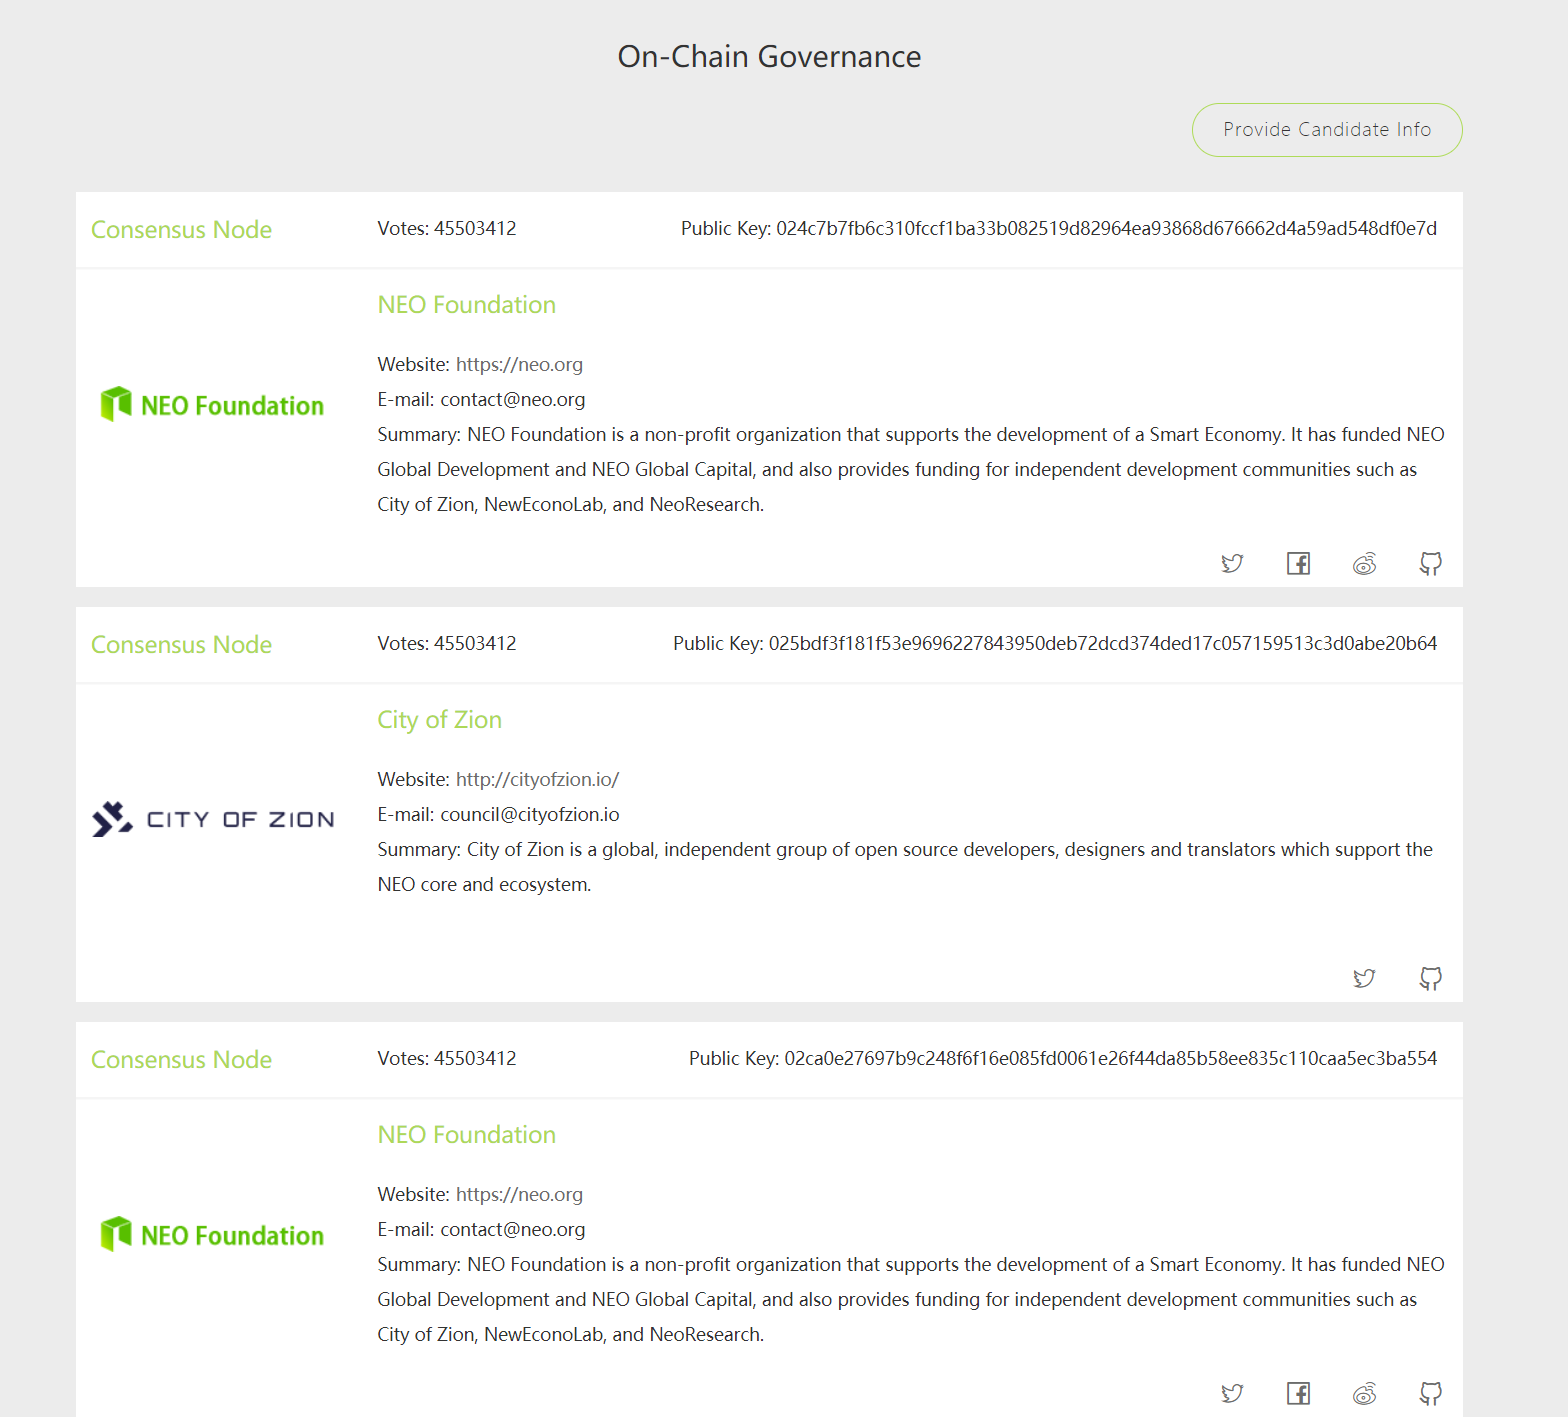
Task: Select the council@cityofzion.io e-mail text
Action: [530, 815]
